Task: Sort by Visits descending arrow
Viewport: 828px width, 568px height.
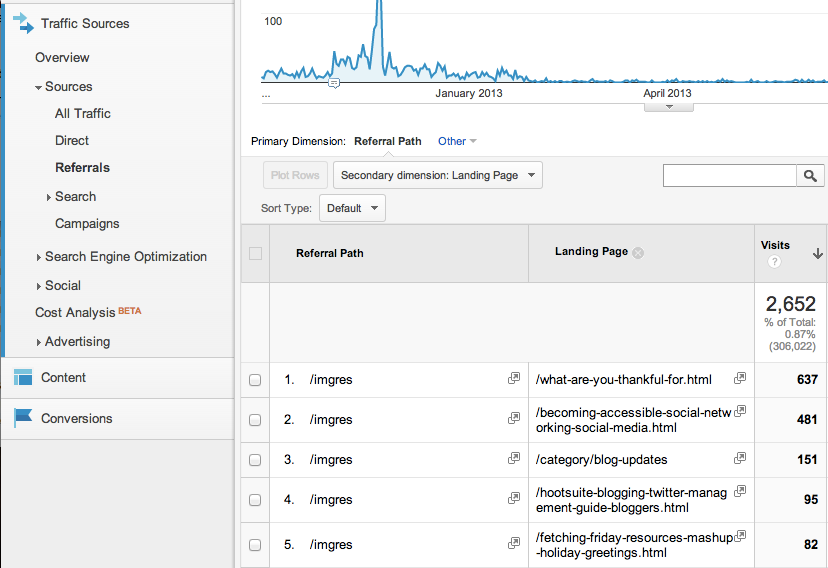Action: pyautogui.click(x=817, y=253)
